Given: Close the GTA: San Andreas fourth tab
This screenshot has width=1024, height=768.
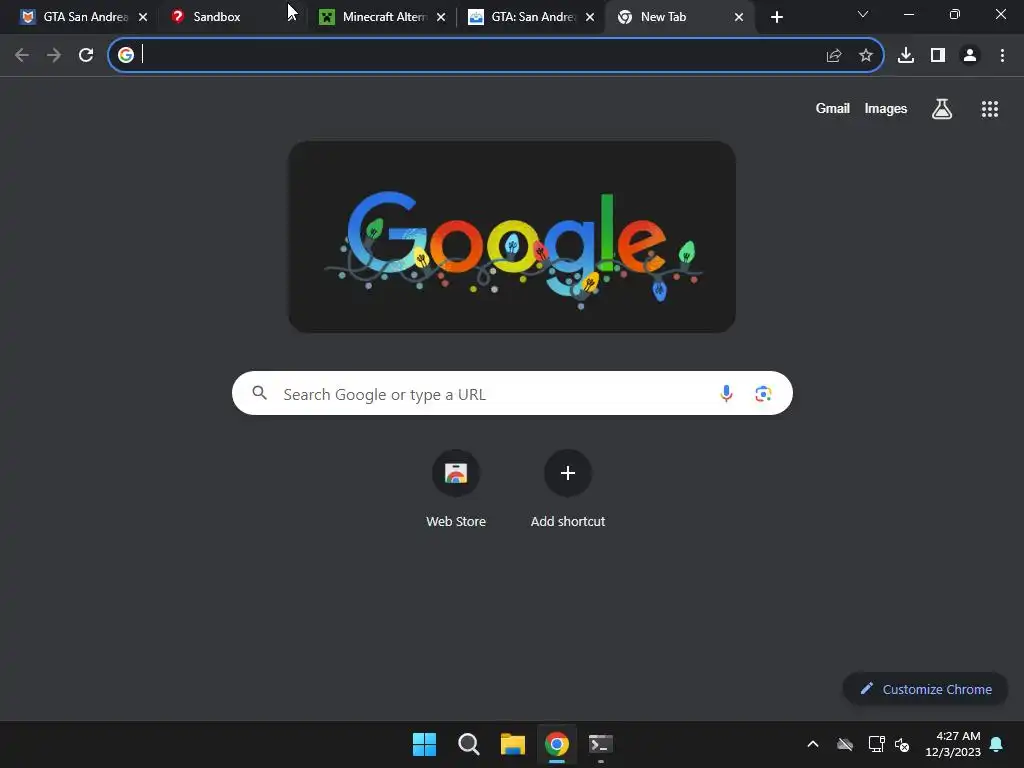Looking at the screenshot, I should [x=590, y=18].
